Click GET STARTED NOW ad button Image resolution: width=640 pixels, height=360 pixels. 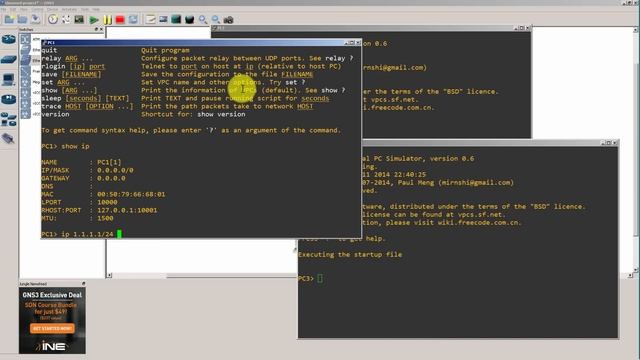[x=52, y=329]
